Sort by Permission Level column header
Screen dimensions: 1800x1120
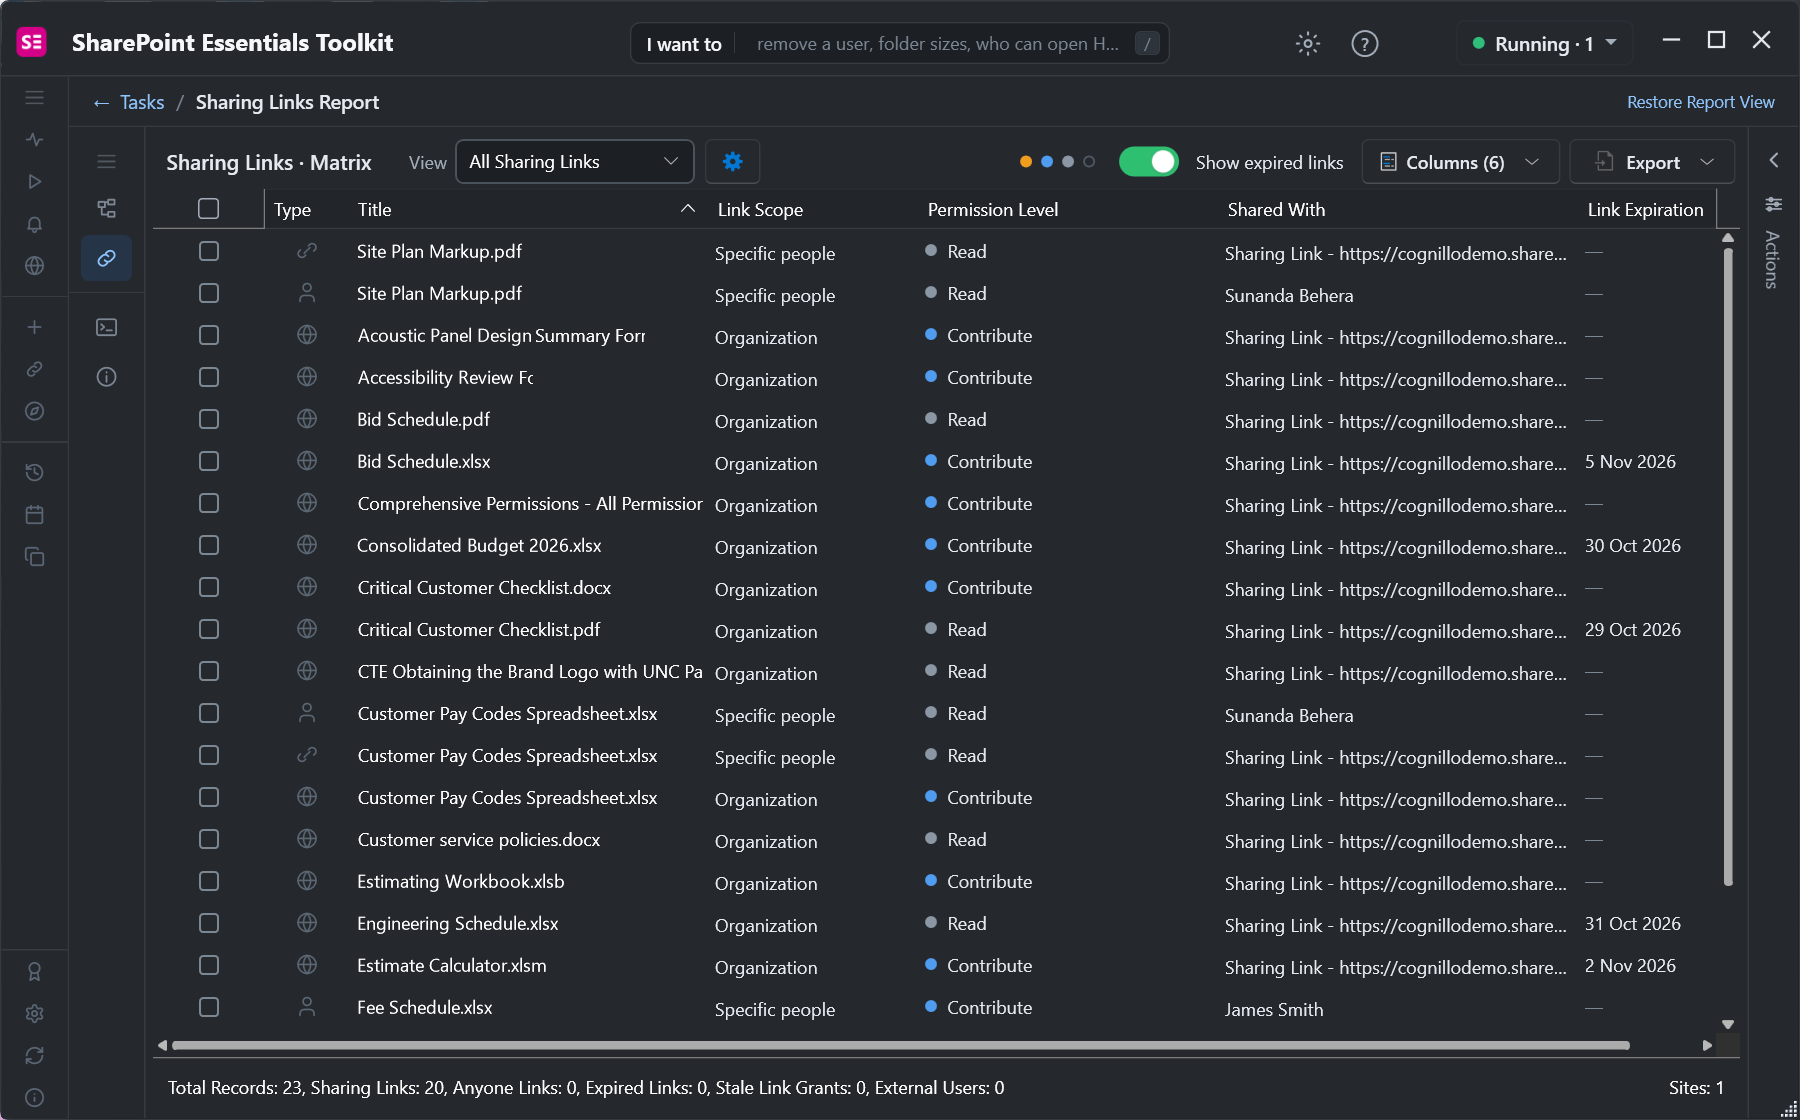pyautogui.click(x=992, y=210)
